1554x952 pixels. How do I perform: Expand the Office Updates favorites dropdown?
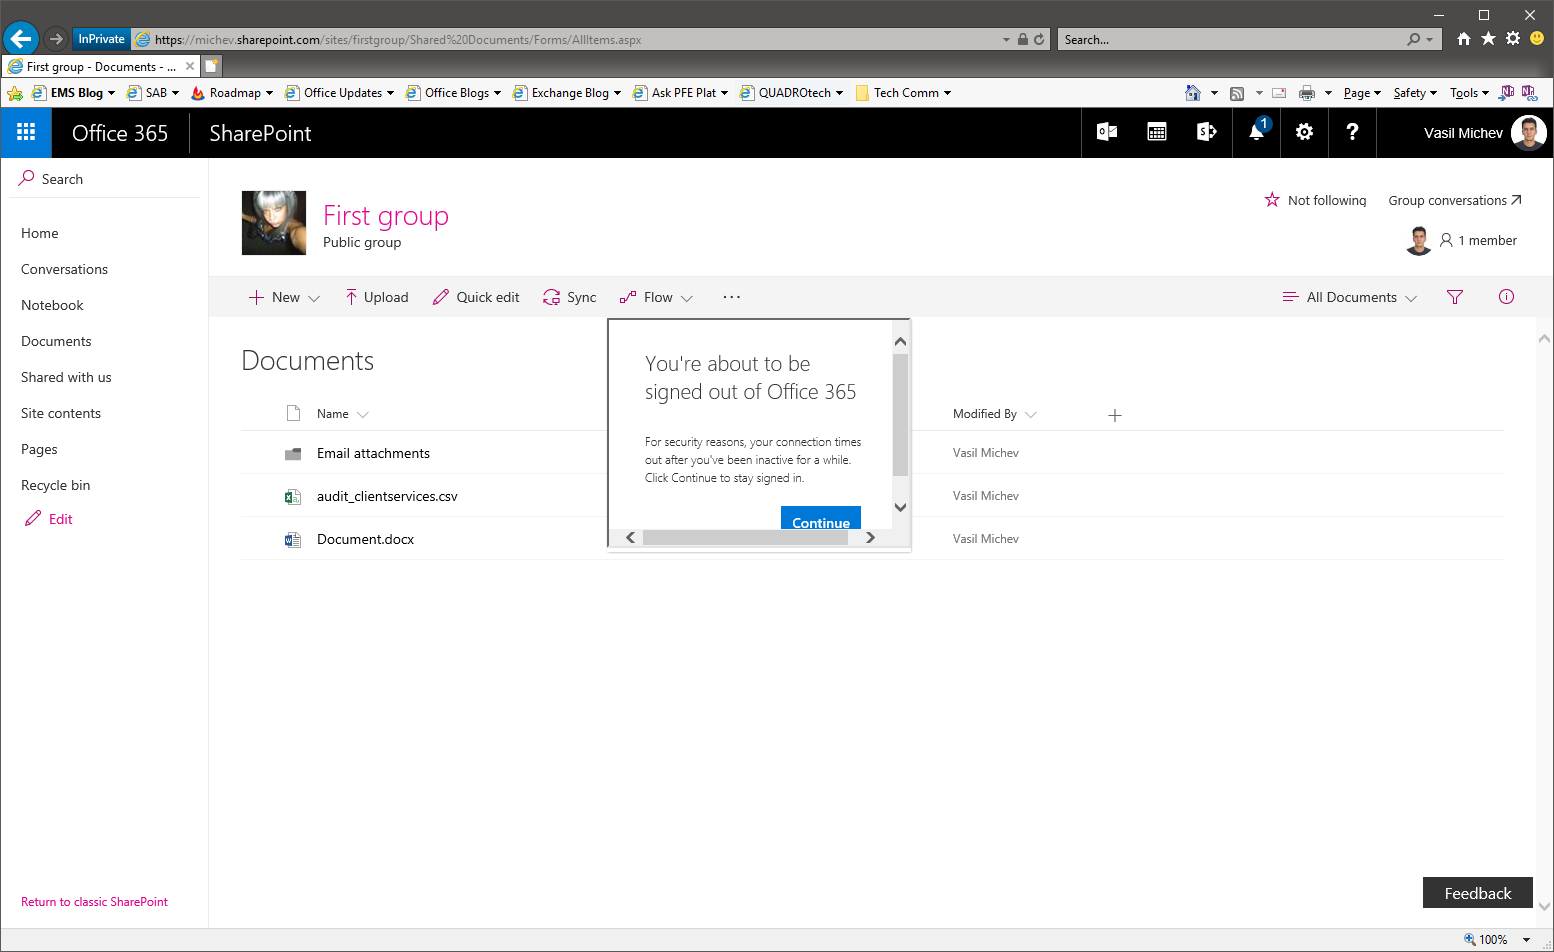[390, 93]
